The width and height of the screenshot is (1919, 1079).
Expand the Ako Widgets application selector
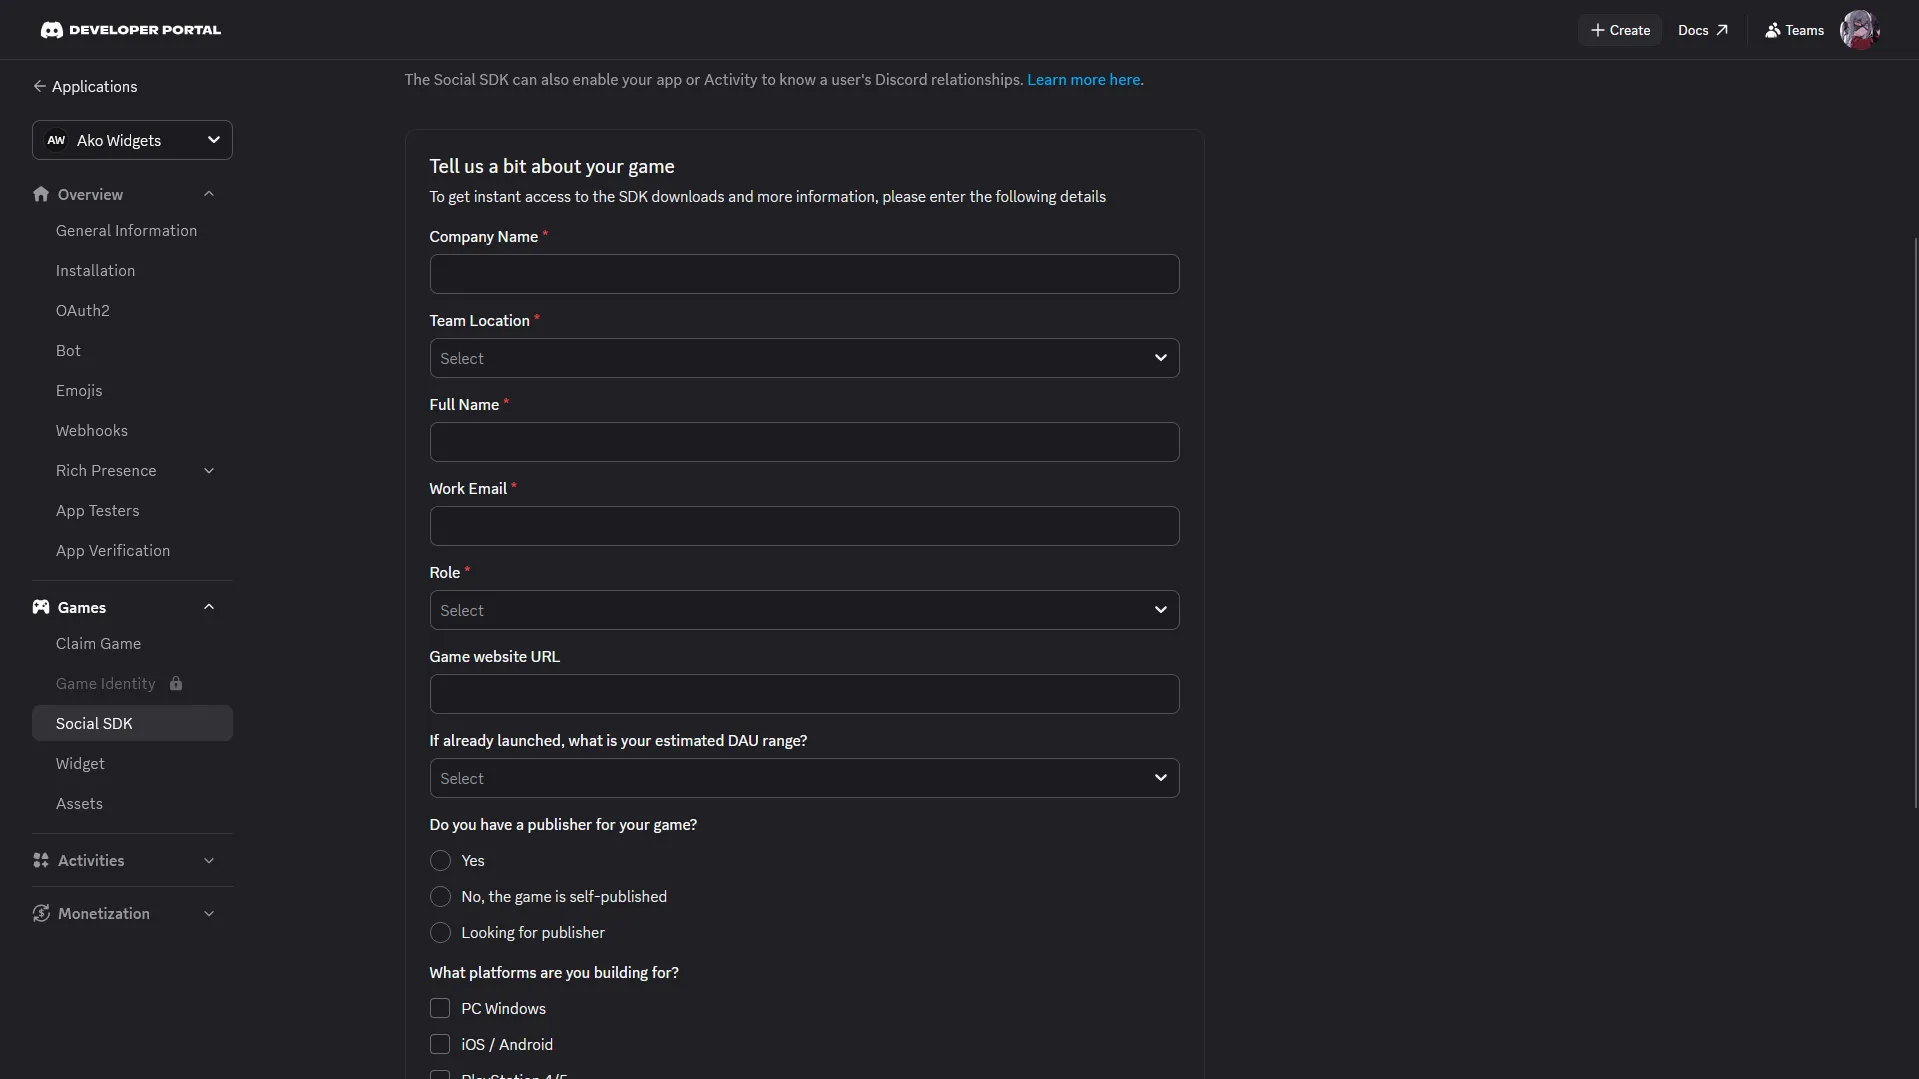click(132, 140)
